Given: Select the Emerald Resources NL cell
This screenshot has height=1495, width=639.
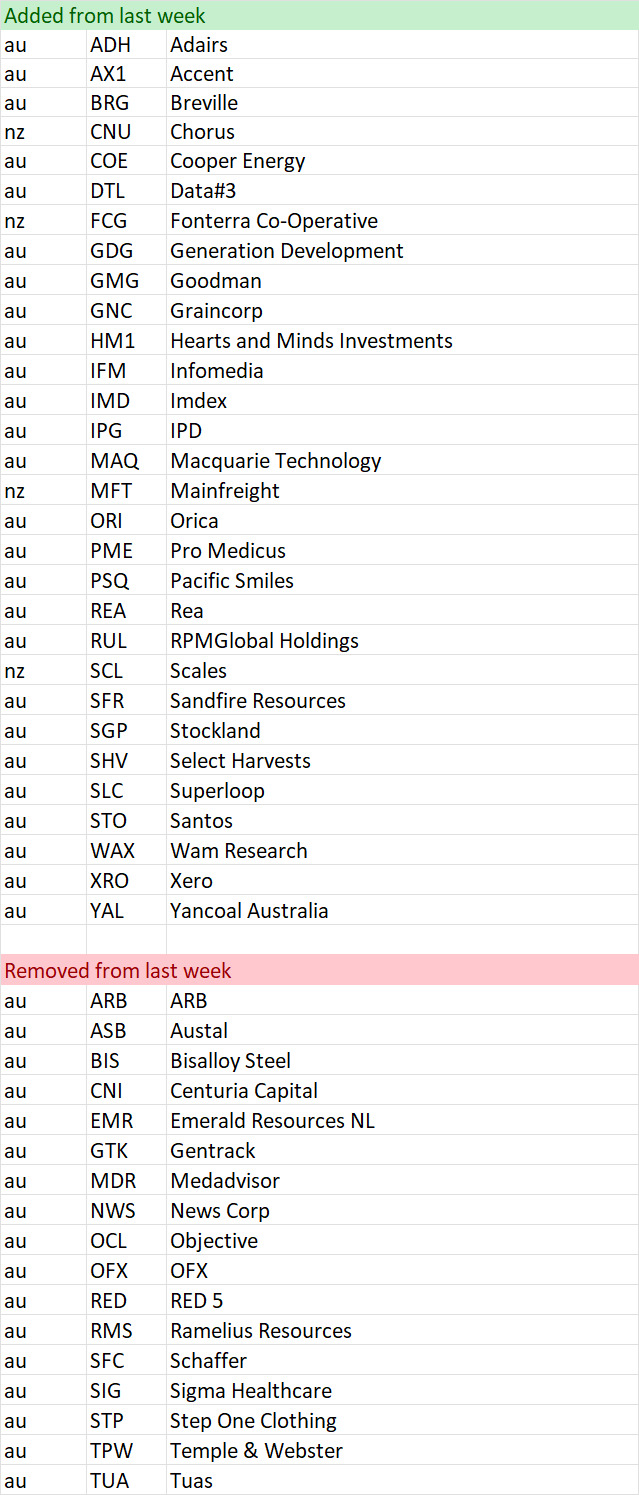Looking at the screenshot, I should tap(402, 1121).
